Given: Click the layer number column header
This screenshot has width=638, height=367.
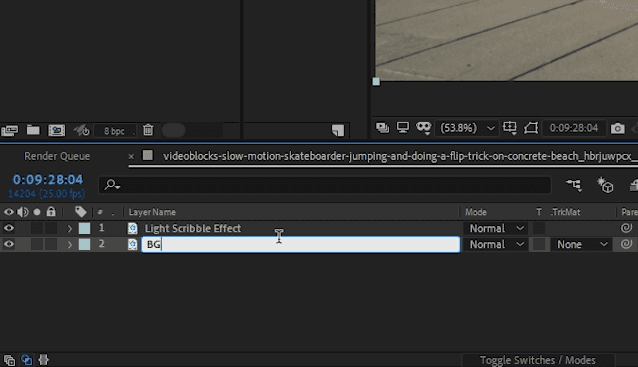Looking at the screenshot, I should (100, 212).
